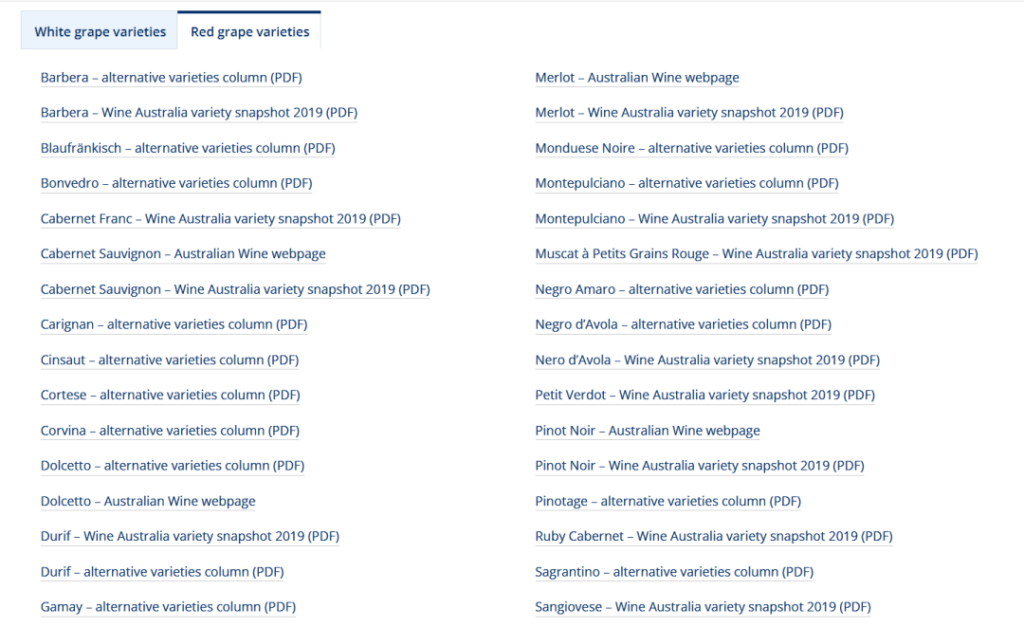This screenshot has width=1024, height=627.
Task: Open Montepulciano variety snapshot 2019 PDF
Action: point(714,219)
